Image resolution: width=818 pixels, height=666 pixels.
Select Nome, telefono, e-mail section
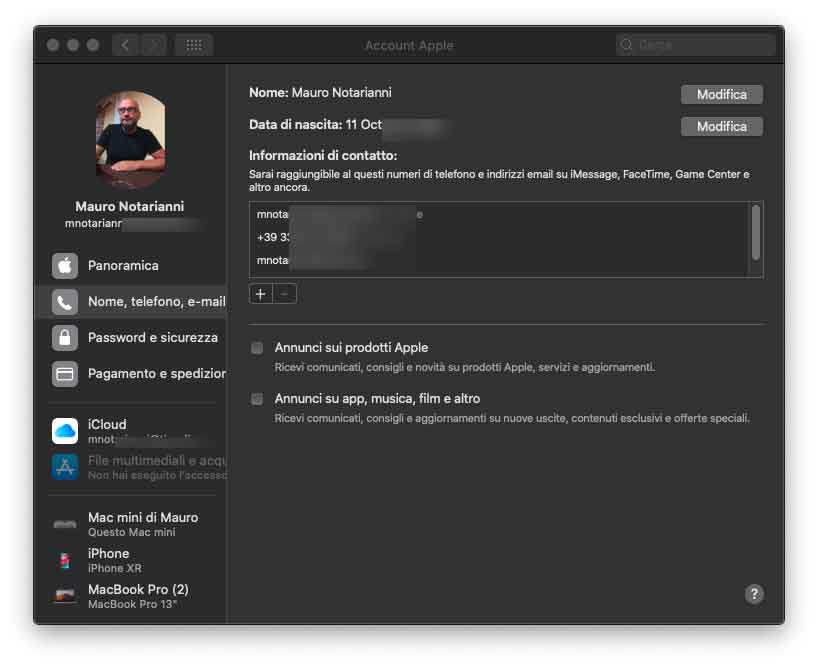130,301
